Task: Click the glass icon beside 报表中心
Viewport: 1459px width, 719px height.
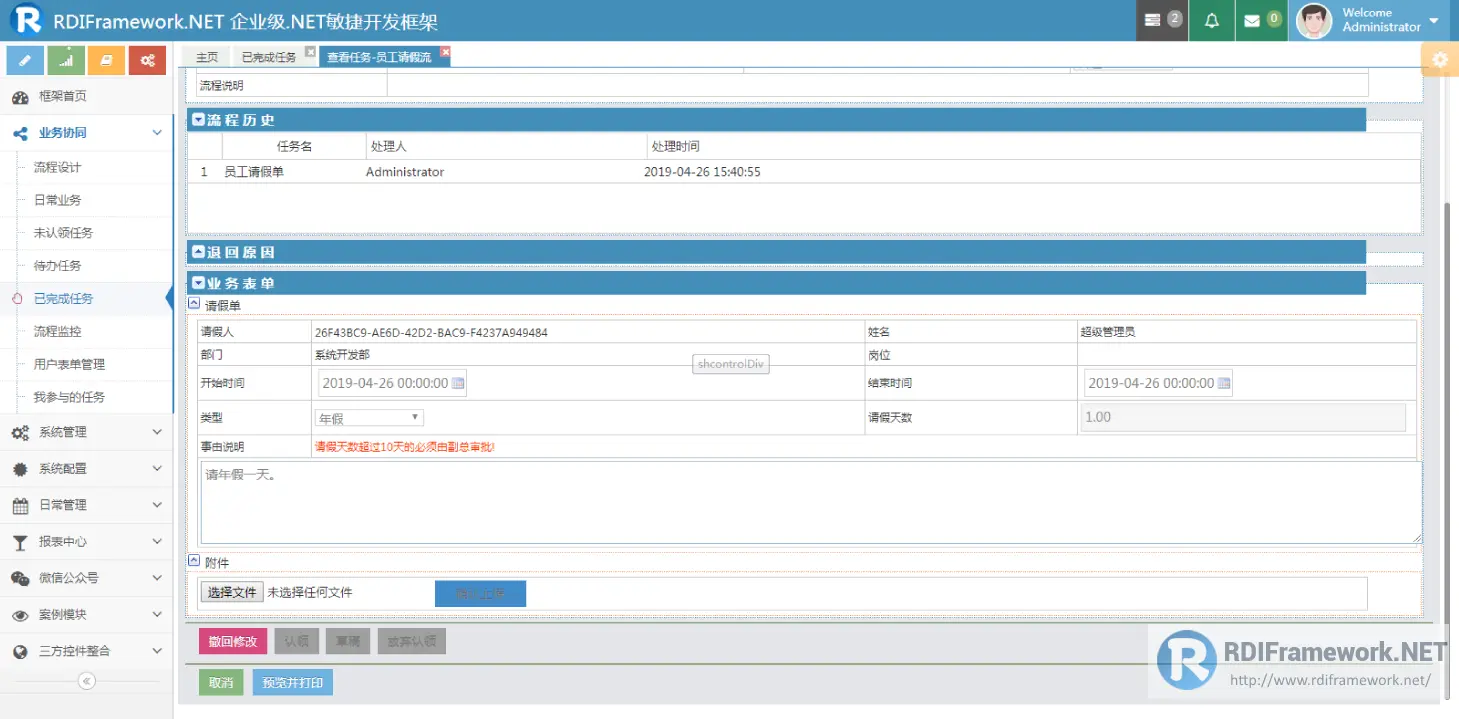Action: point(20,542)
